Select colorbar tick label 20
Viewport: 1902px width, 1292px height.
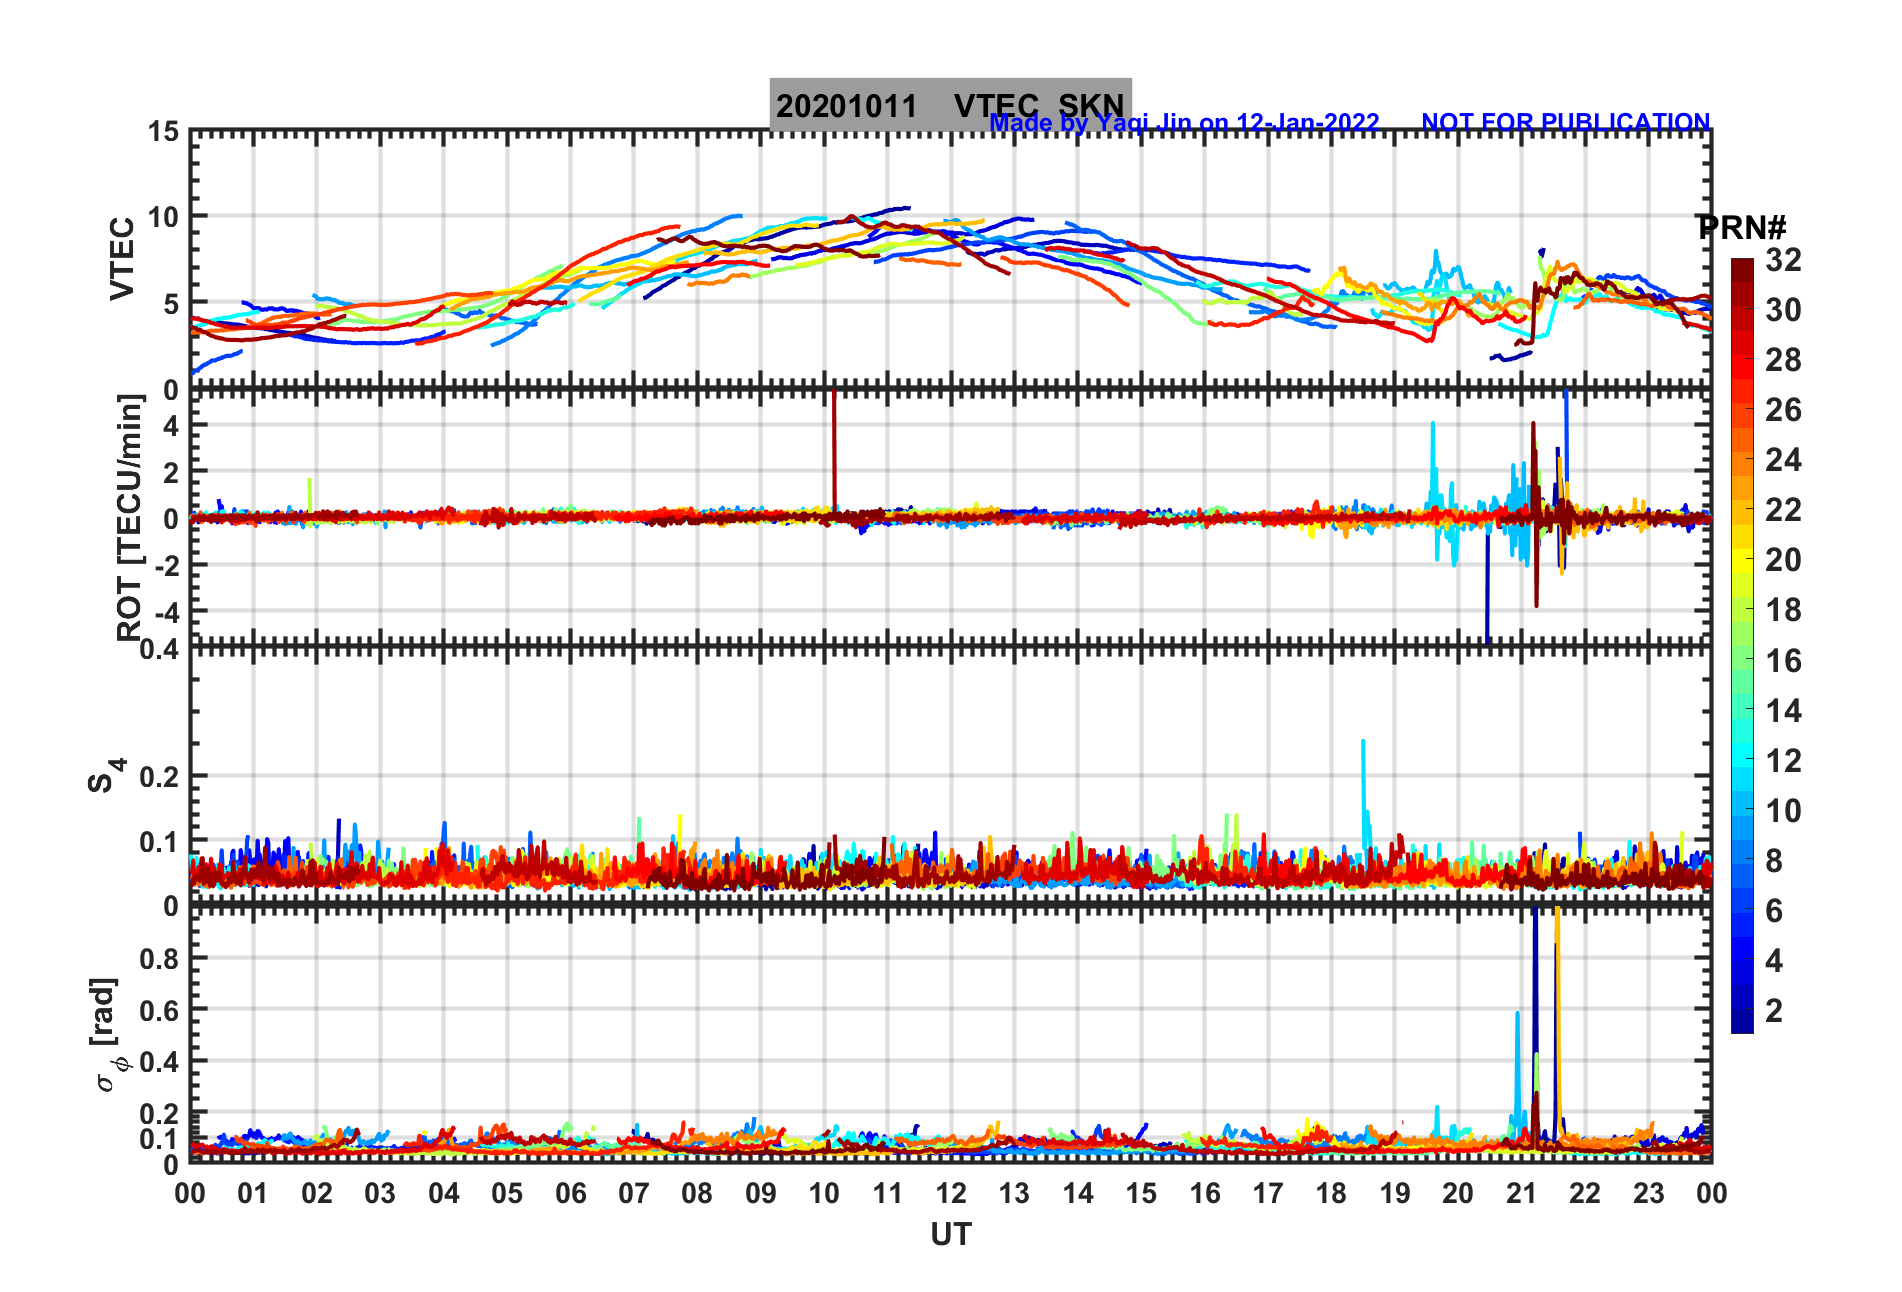[x=1783, y=560]
